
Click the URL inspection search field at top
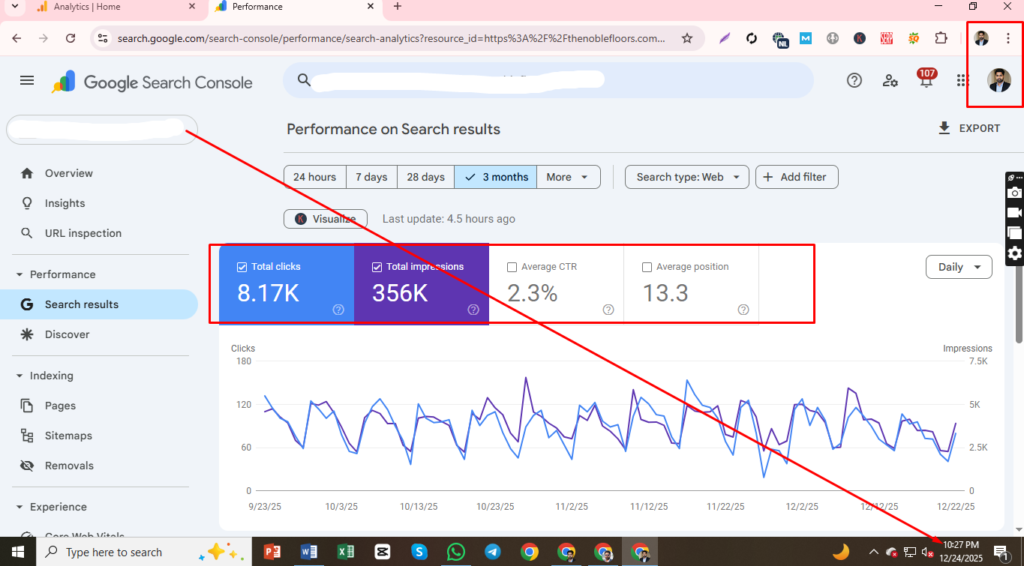549,80
